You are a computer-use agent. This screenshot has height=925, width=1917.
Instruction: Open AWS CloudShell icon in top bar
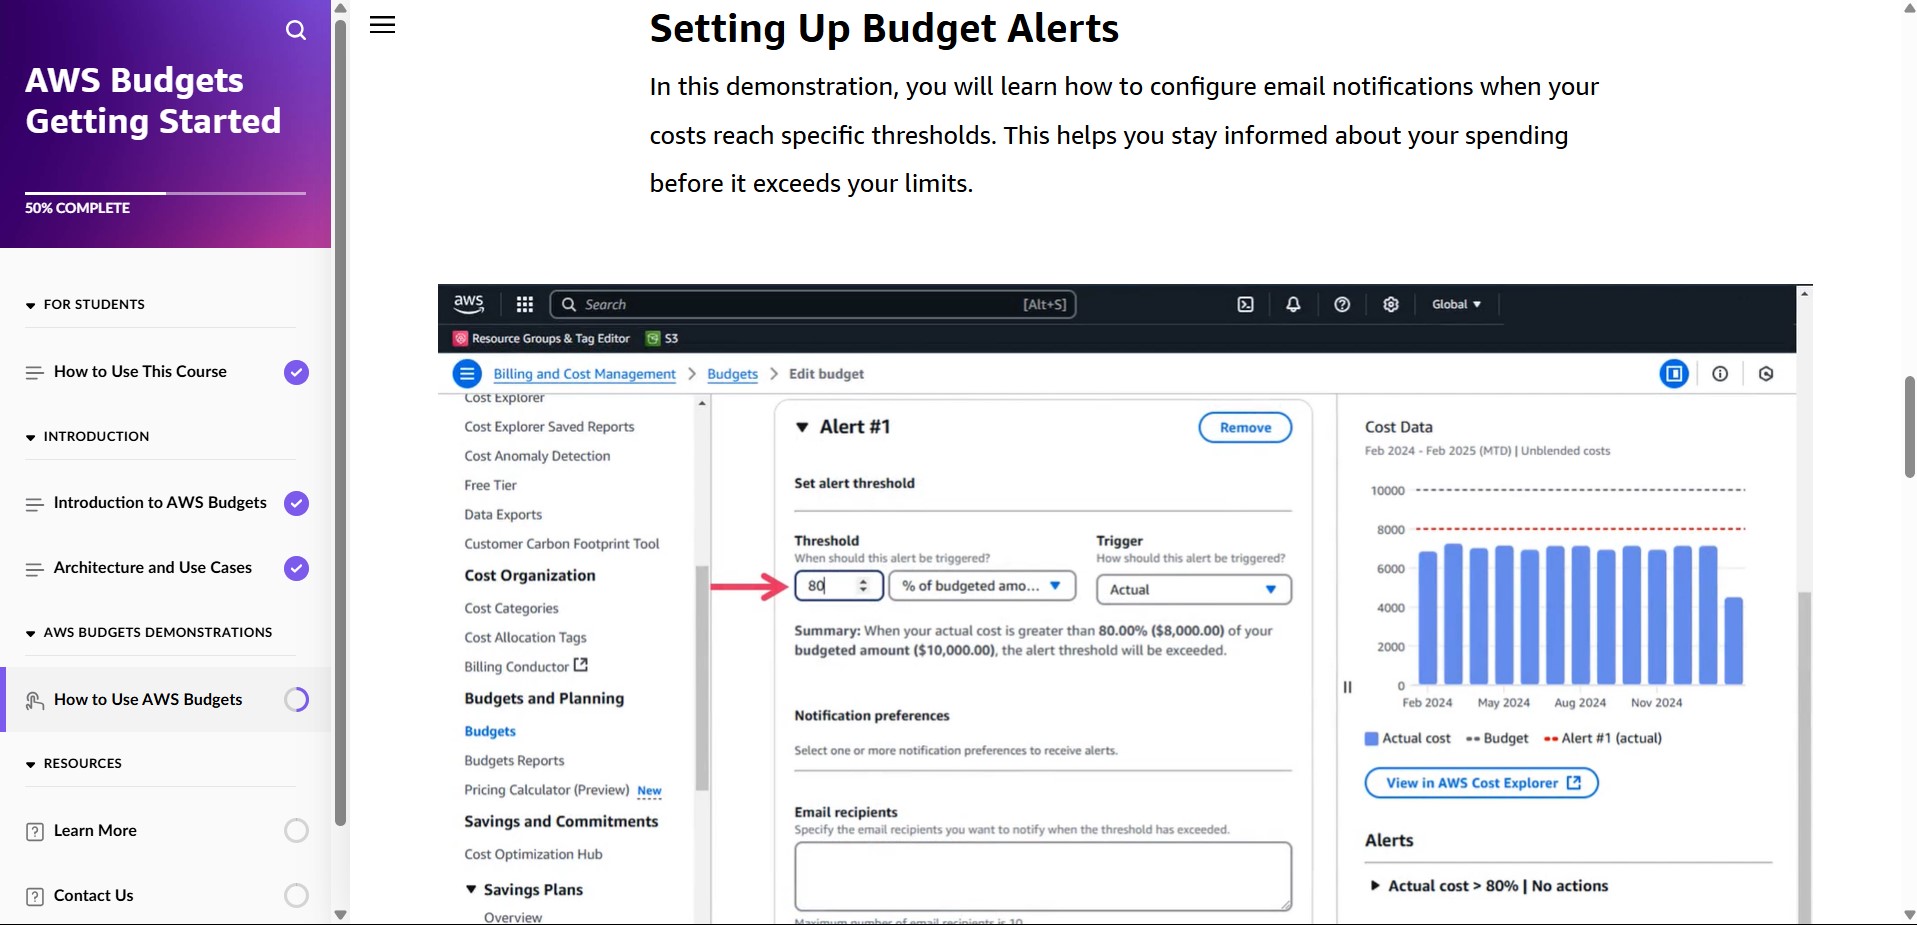coord(1245,304)
